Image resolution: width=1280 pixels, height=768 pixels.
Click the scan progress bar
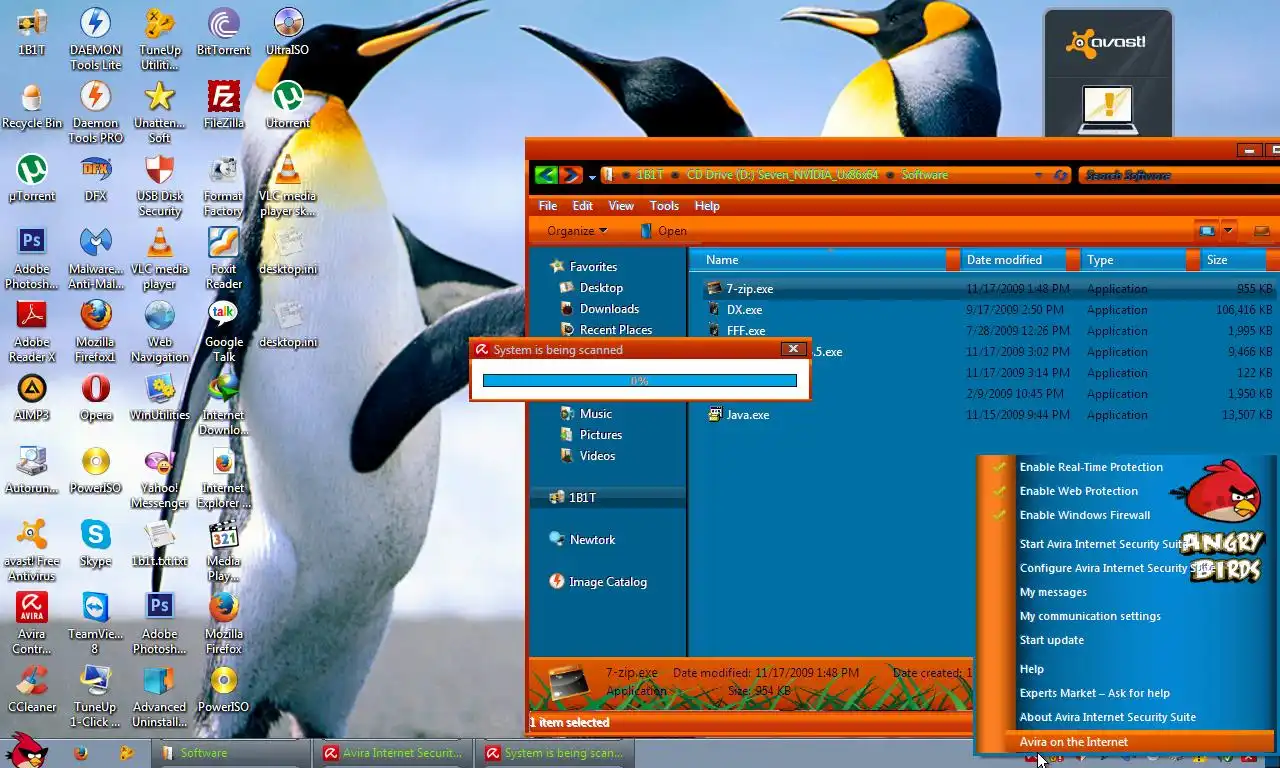639,381
